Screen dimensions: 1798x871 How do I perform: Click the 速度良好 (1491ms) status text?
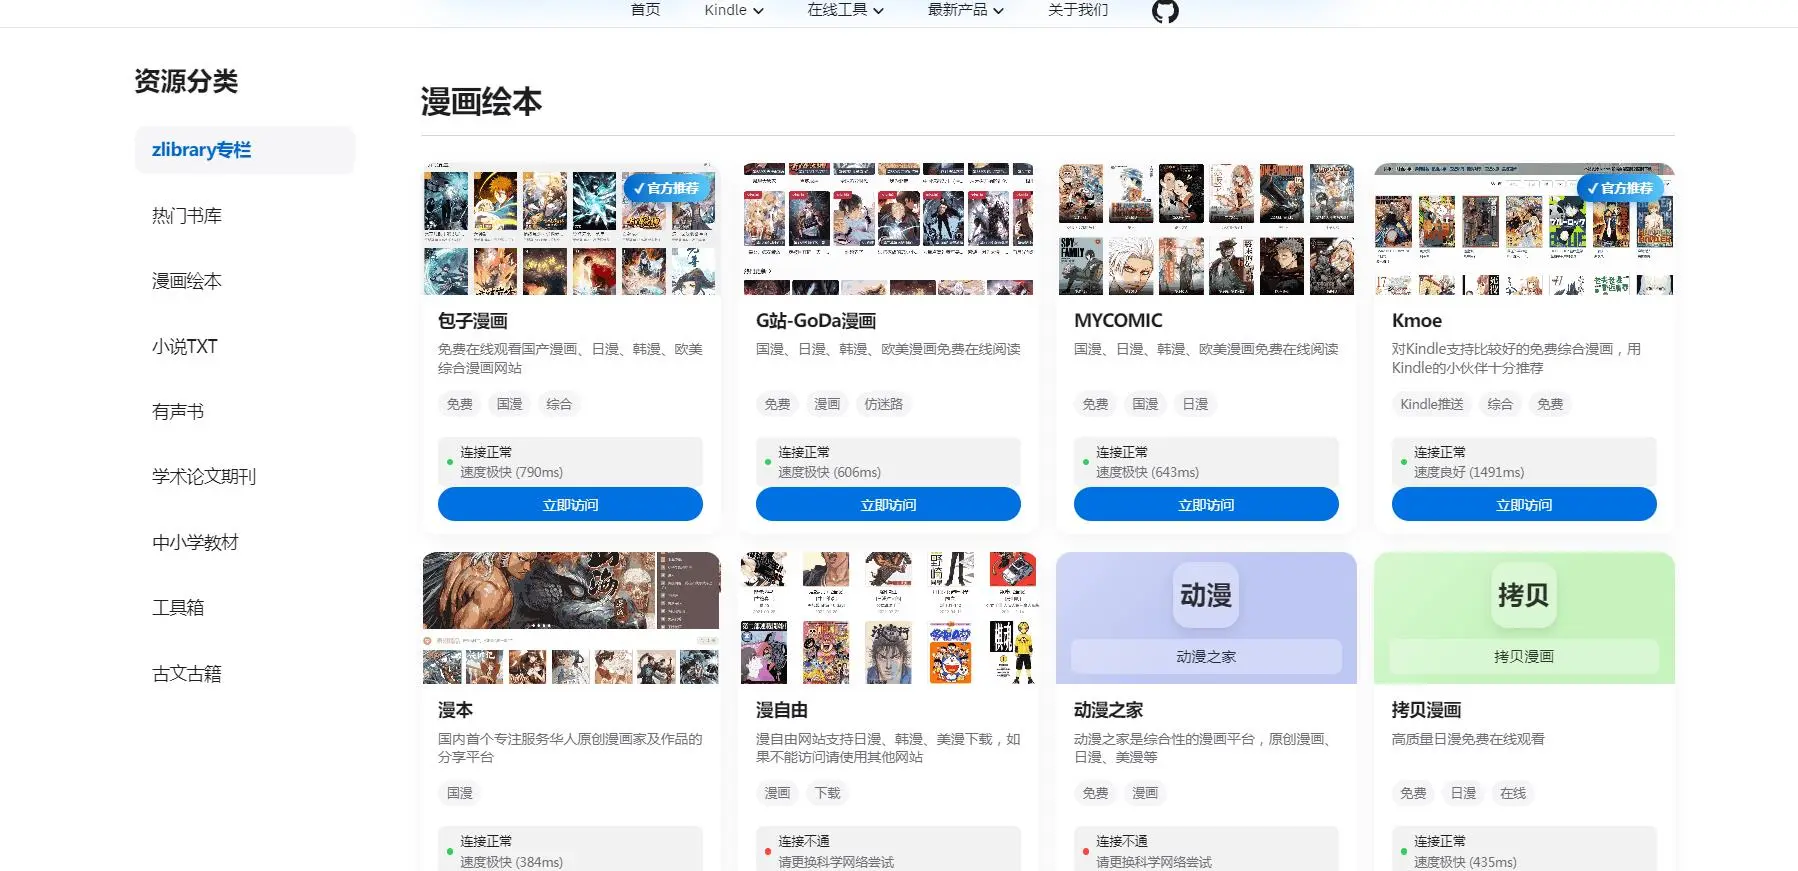click(x=1469, y=472)
